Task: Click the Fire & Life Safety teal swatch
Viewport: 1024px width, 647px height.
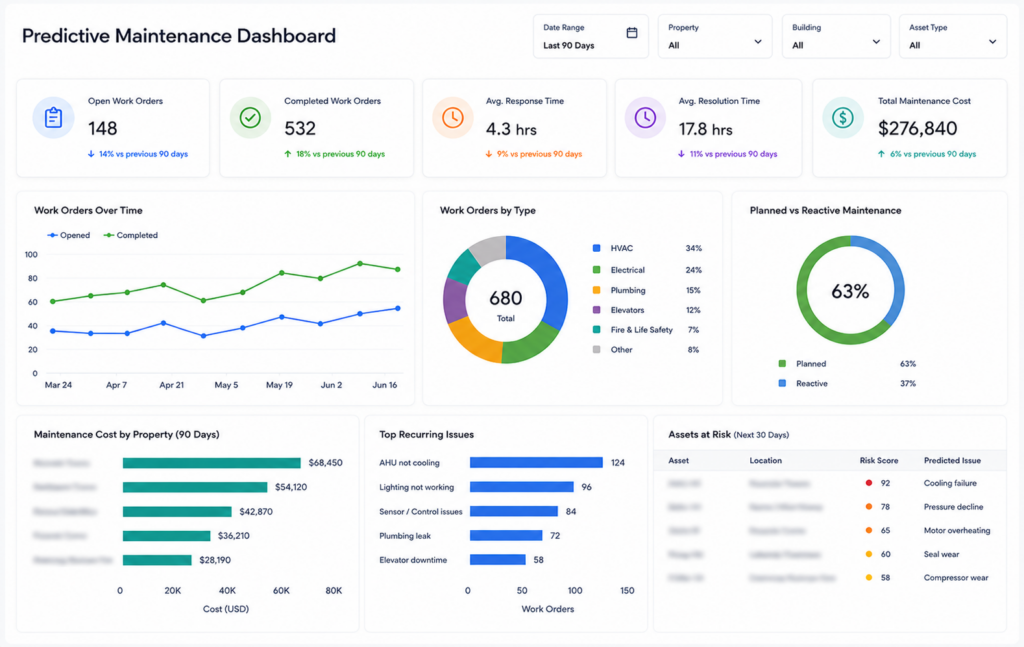Action: [x=596, y=330]
